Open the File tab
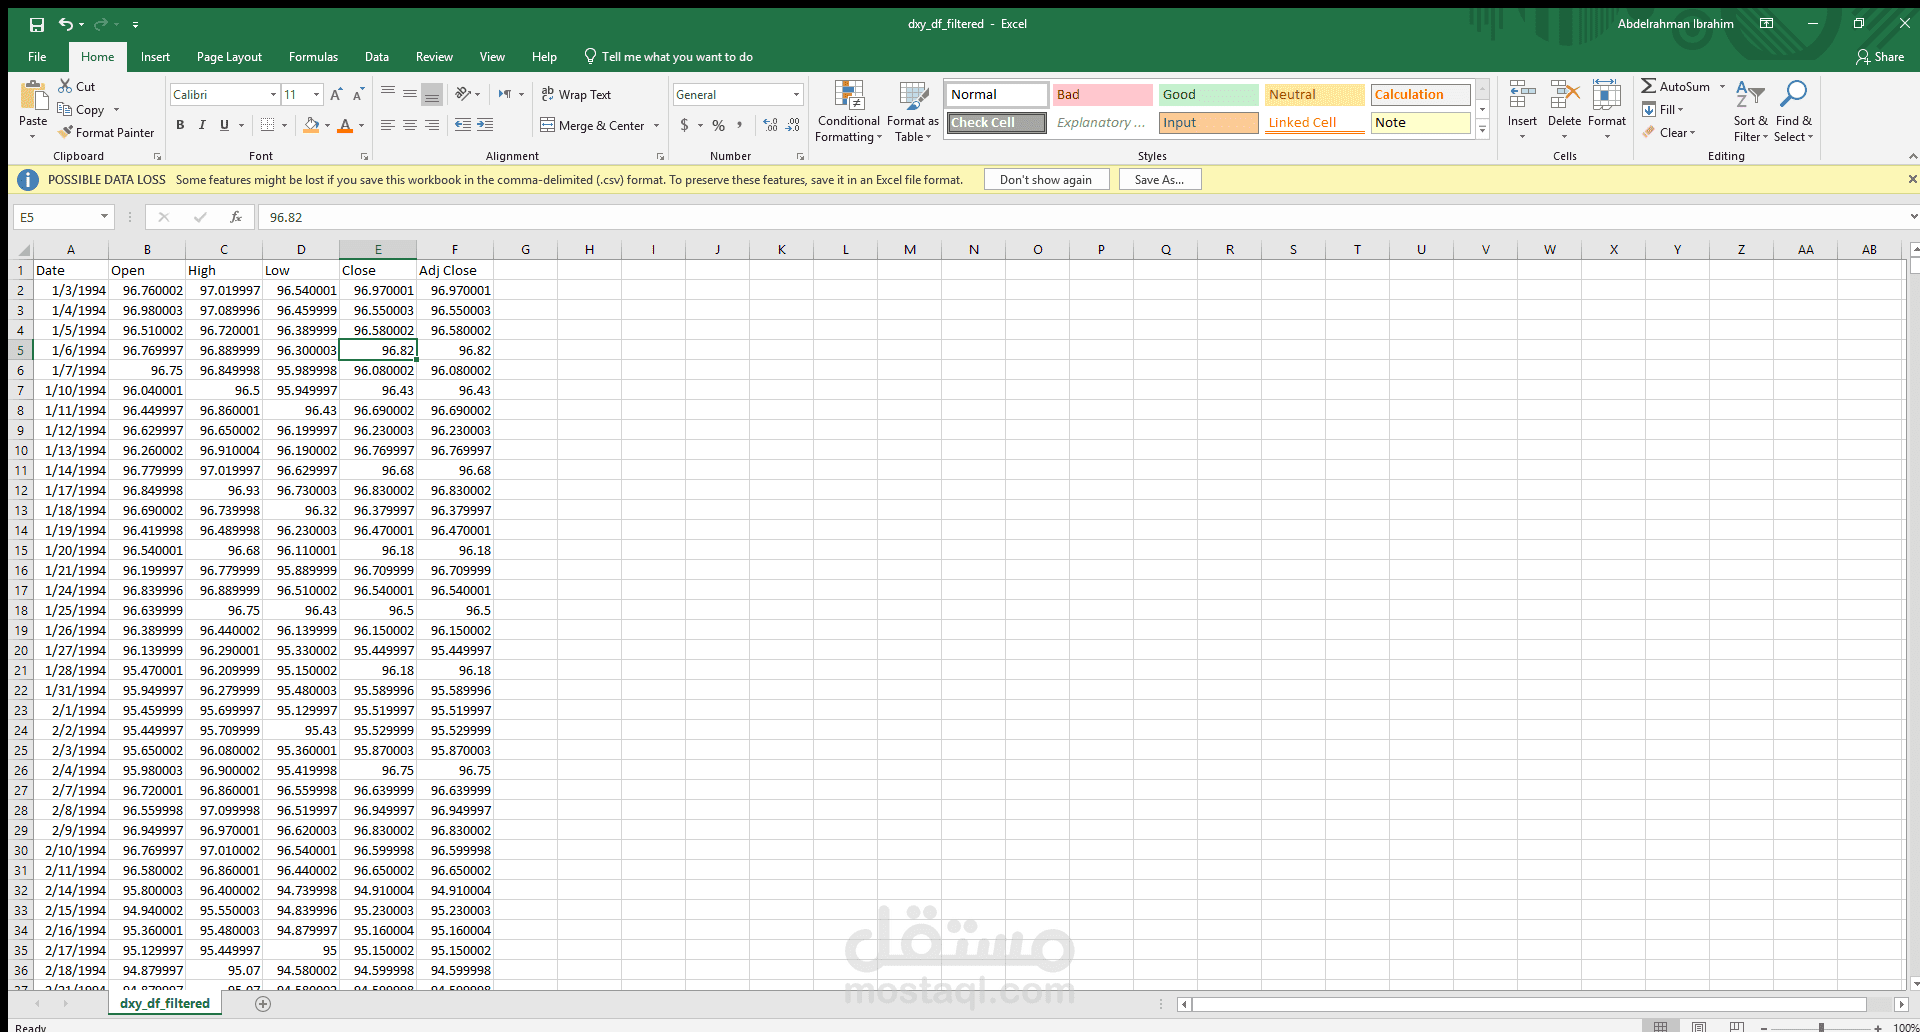The image size is (1920, 1032). coord(37,57)
